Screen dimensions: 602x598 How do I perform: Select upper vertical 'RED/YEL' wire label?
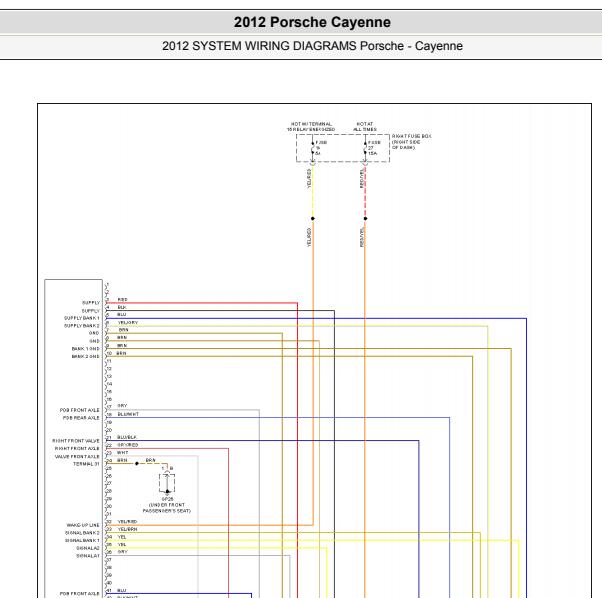[x=361, y=179]
